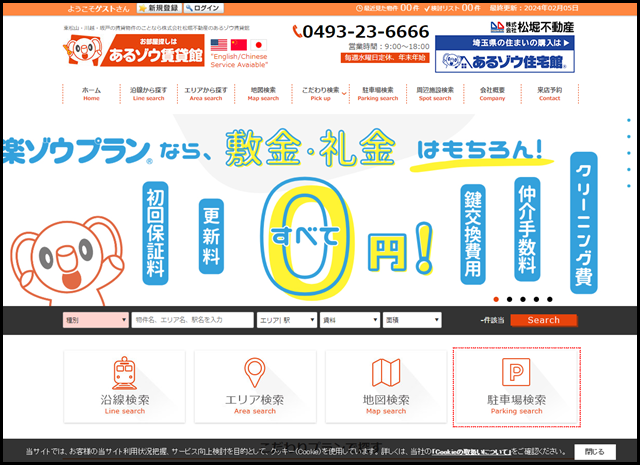
Task: Click the 検討リスト 00件 link
Action: coord(452,8)
